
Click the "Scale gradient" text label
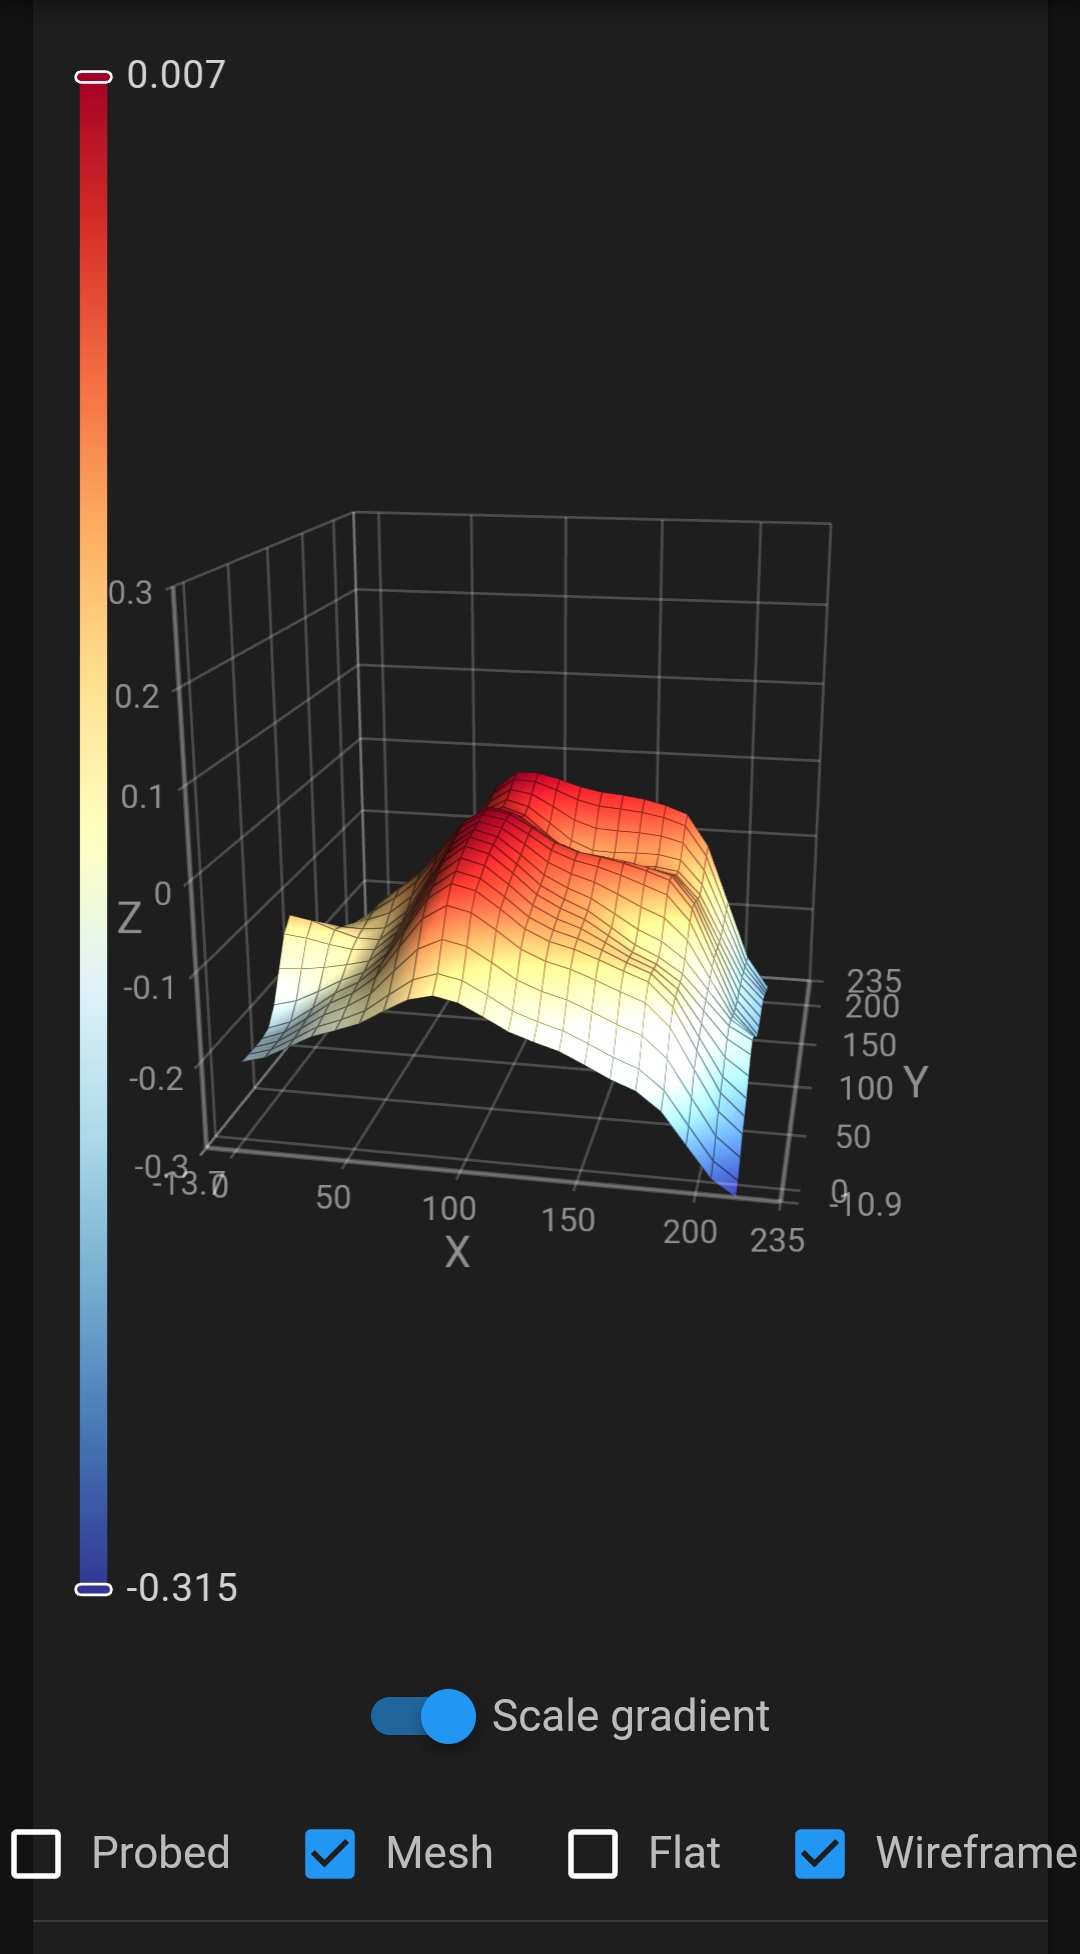click(630, 1716)
